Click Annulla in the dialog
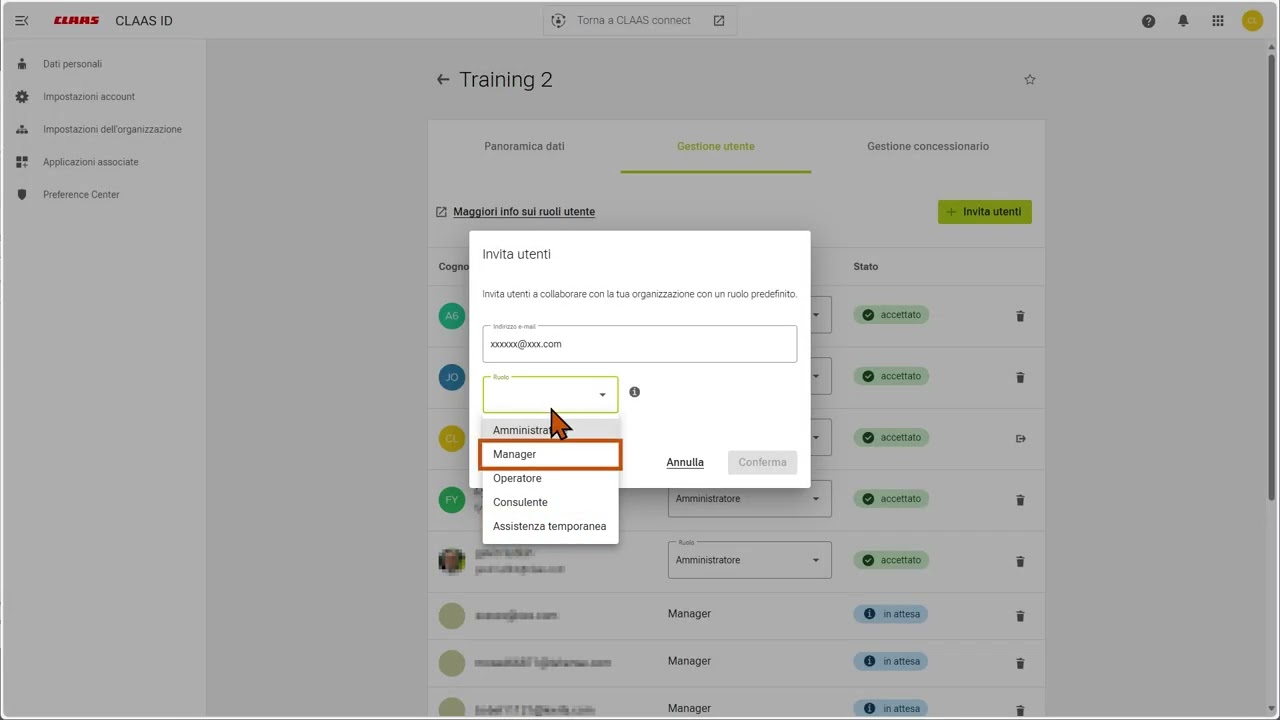Image resolution: width=1280 pixels, height=720 pixels. tap(685, 462)
